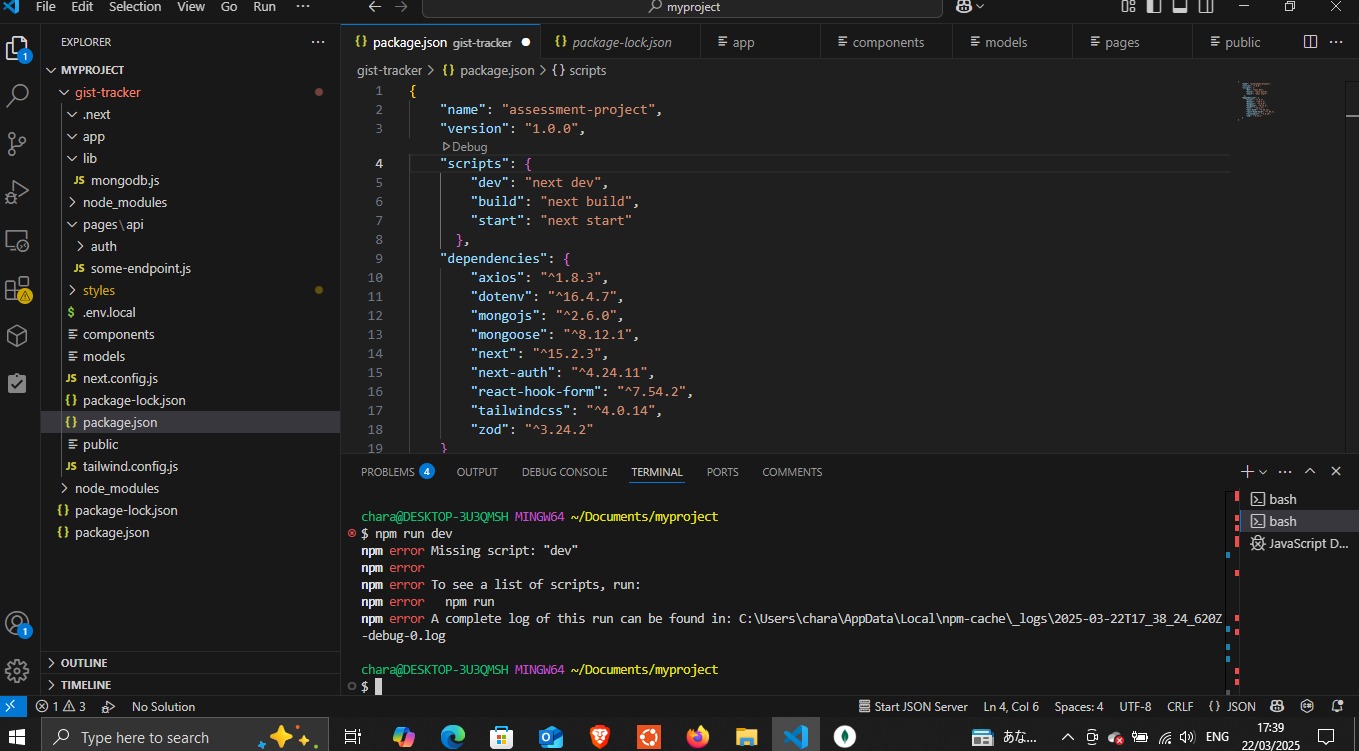Maximize the terminal panel size
This screenshot has height=751, width=1359.
1309,472
